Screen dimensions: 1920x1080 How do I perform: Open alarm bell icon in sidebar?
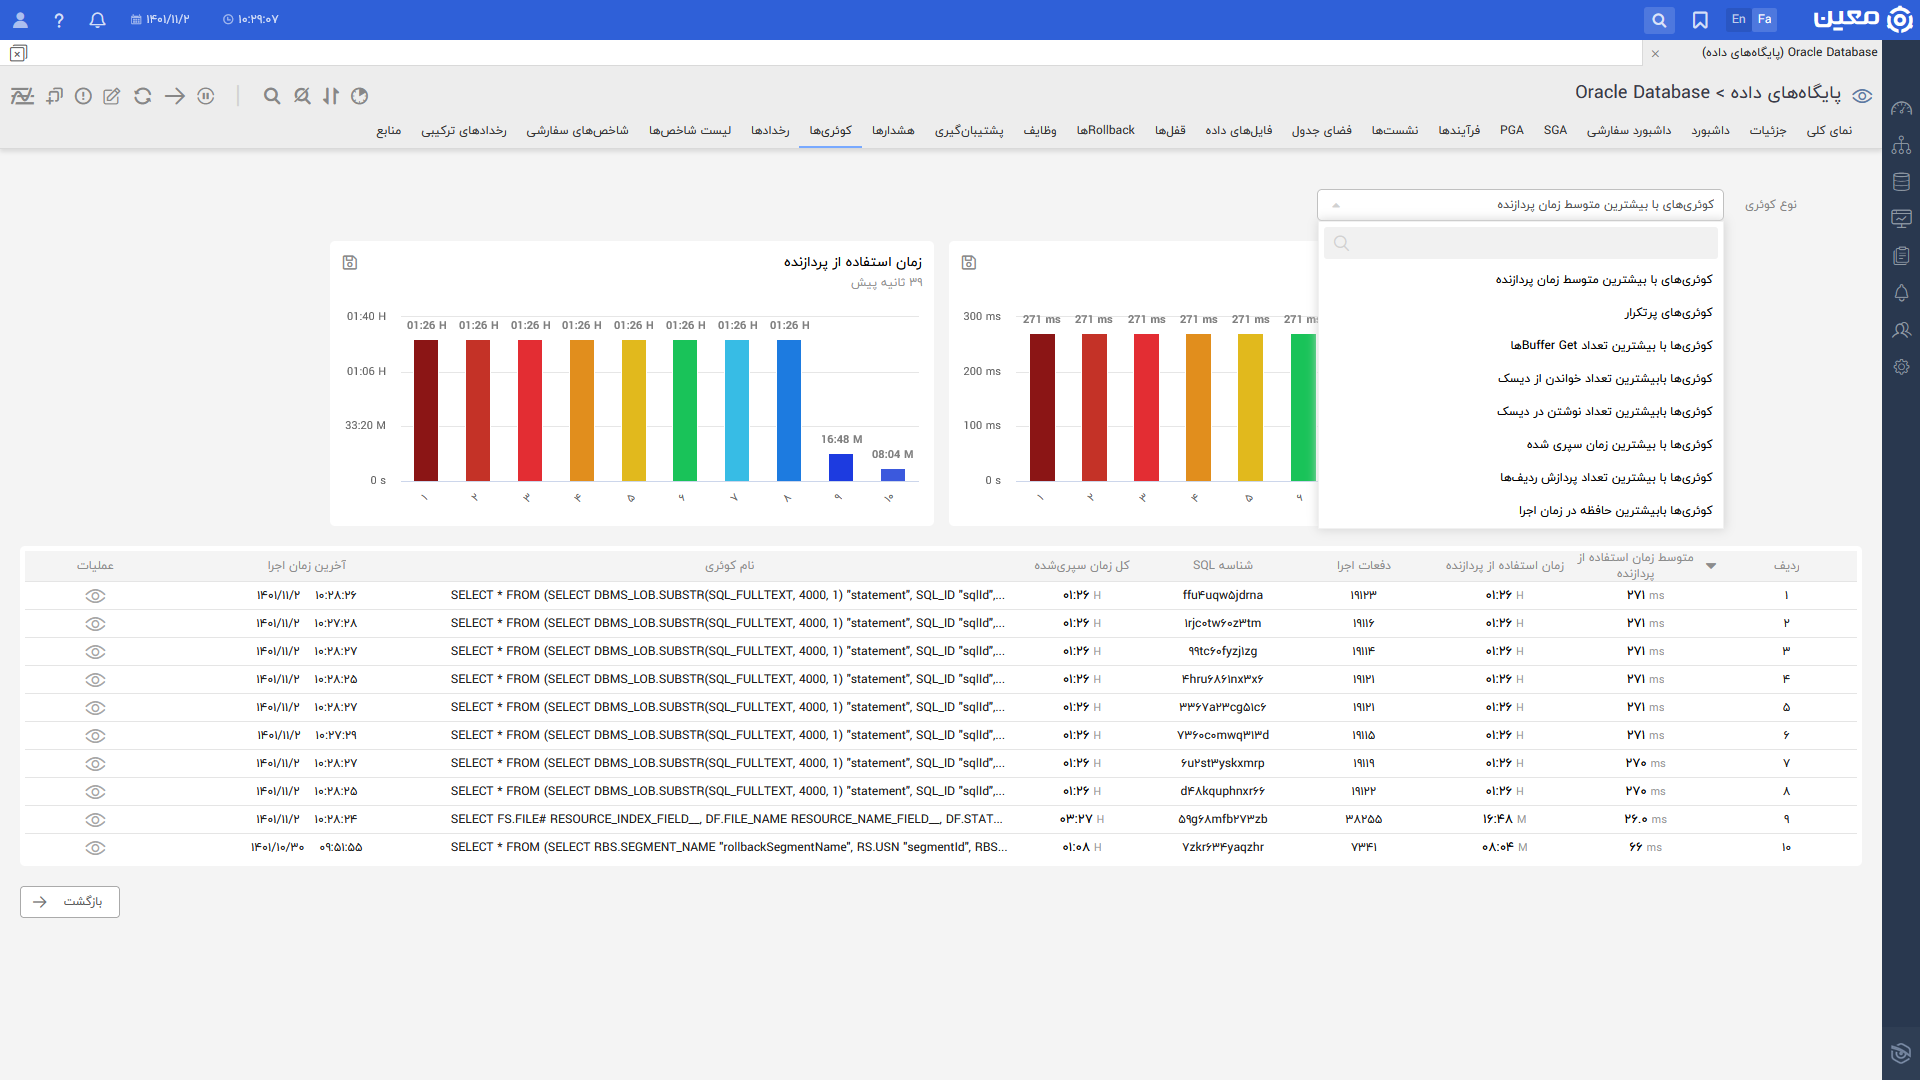point(1901,293)
